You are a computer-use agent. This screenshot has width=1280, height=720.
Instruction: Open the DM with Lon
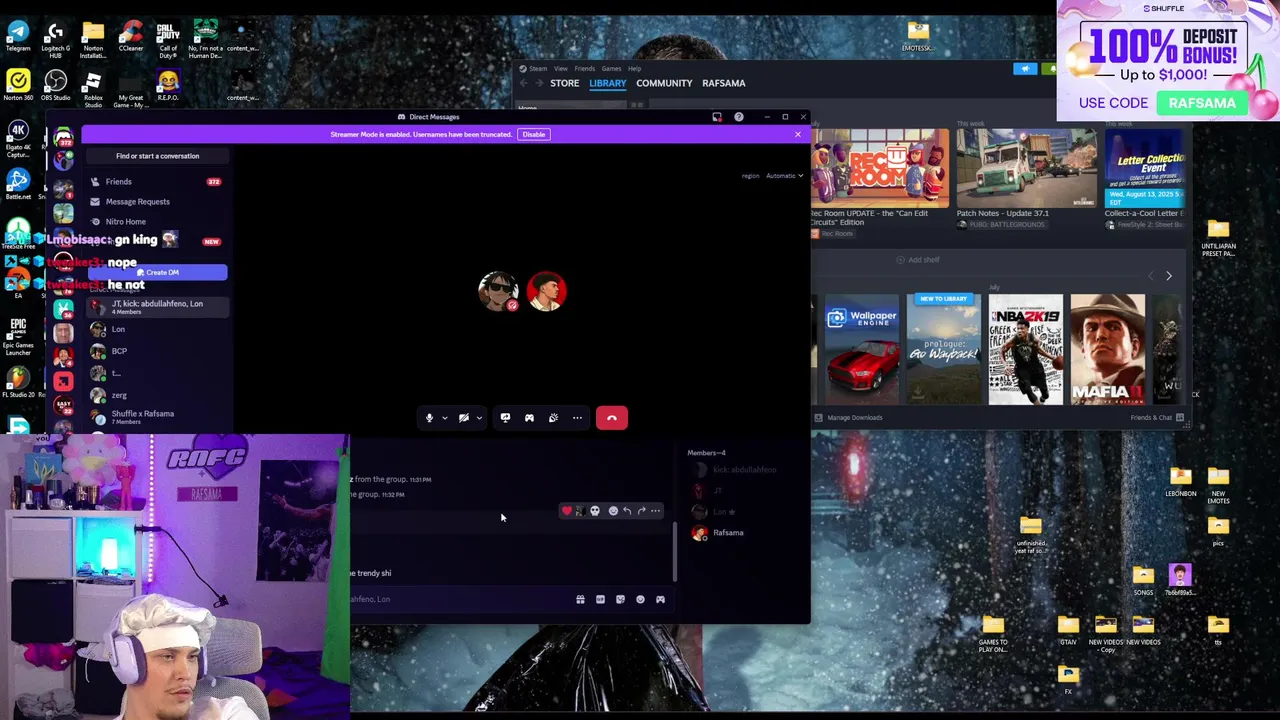click(x=157, y=330)
